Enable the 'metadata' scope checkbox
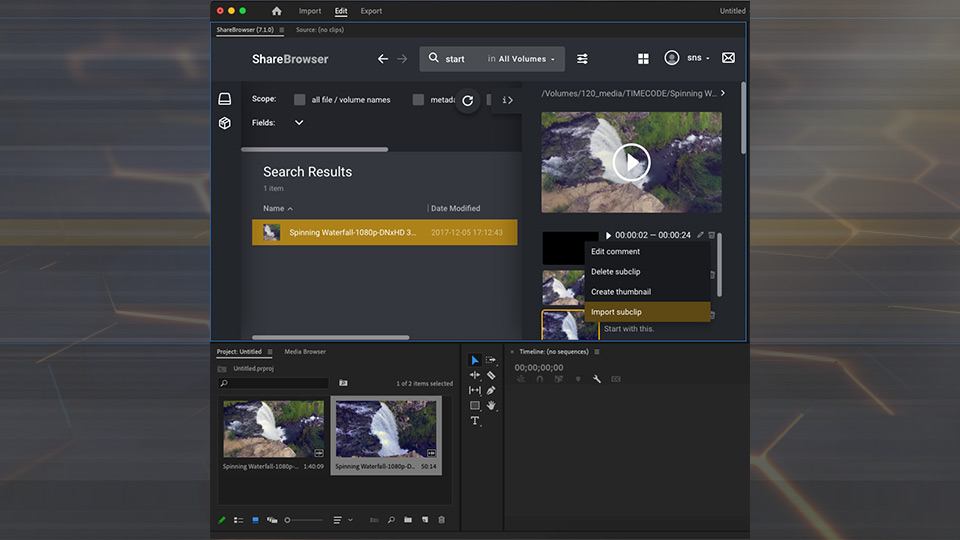 (418, 100)
